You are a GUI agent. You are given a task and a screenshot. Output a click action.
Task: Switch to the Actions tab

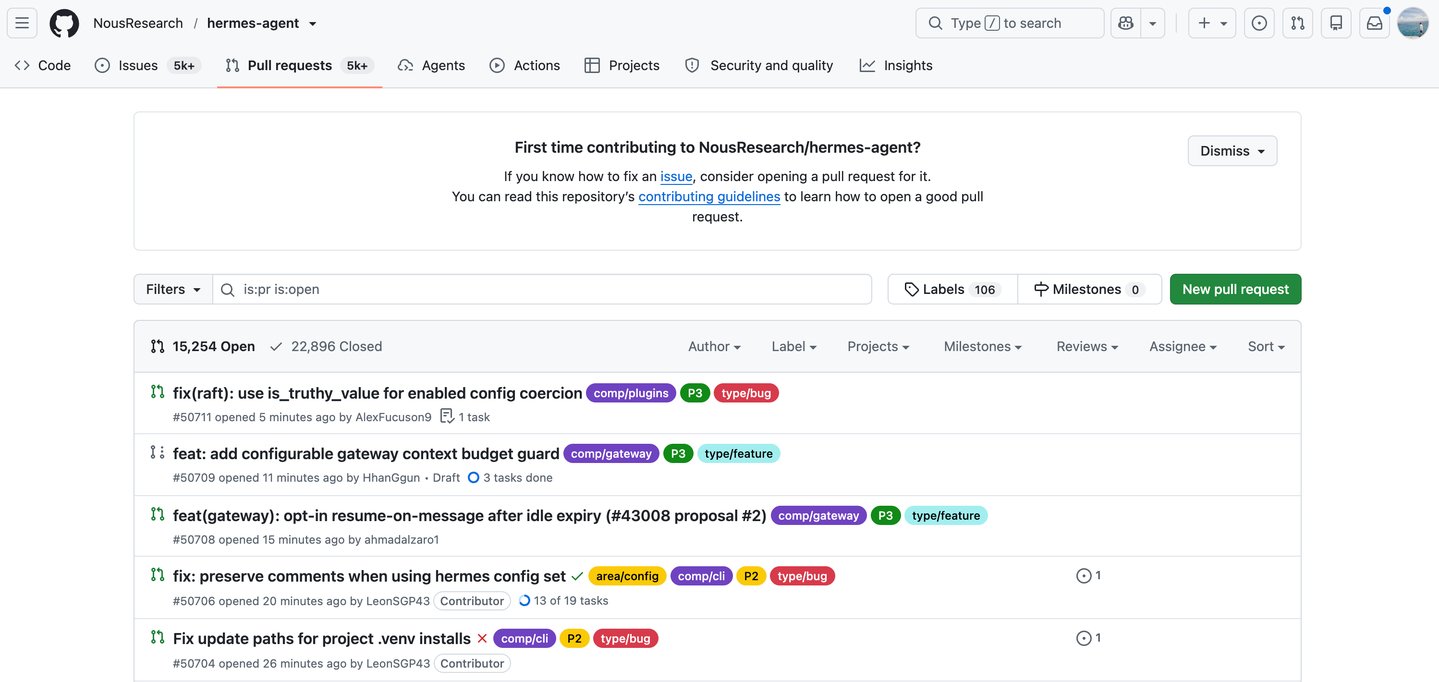click(x=525, y=65)
